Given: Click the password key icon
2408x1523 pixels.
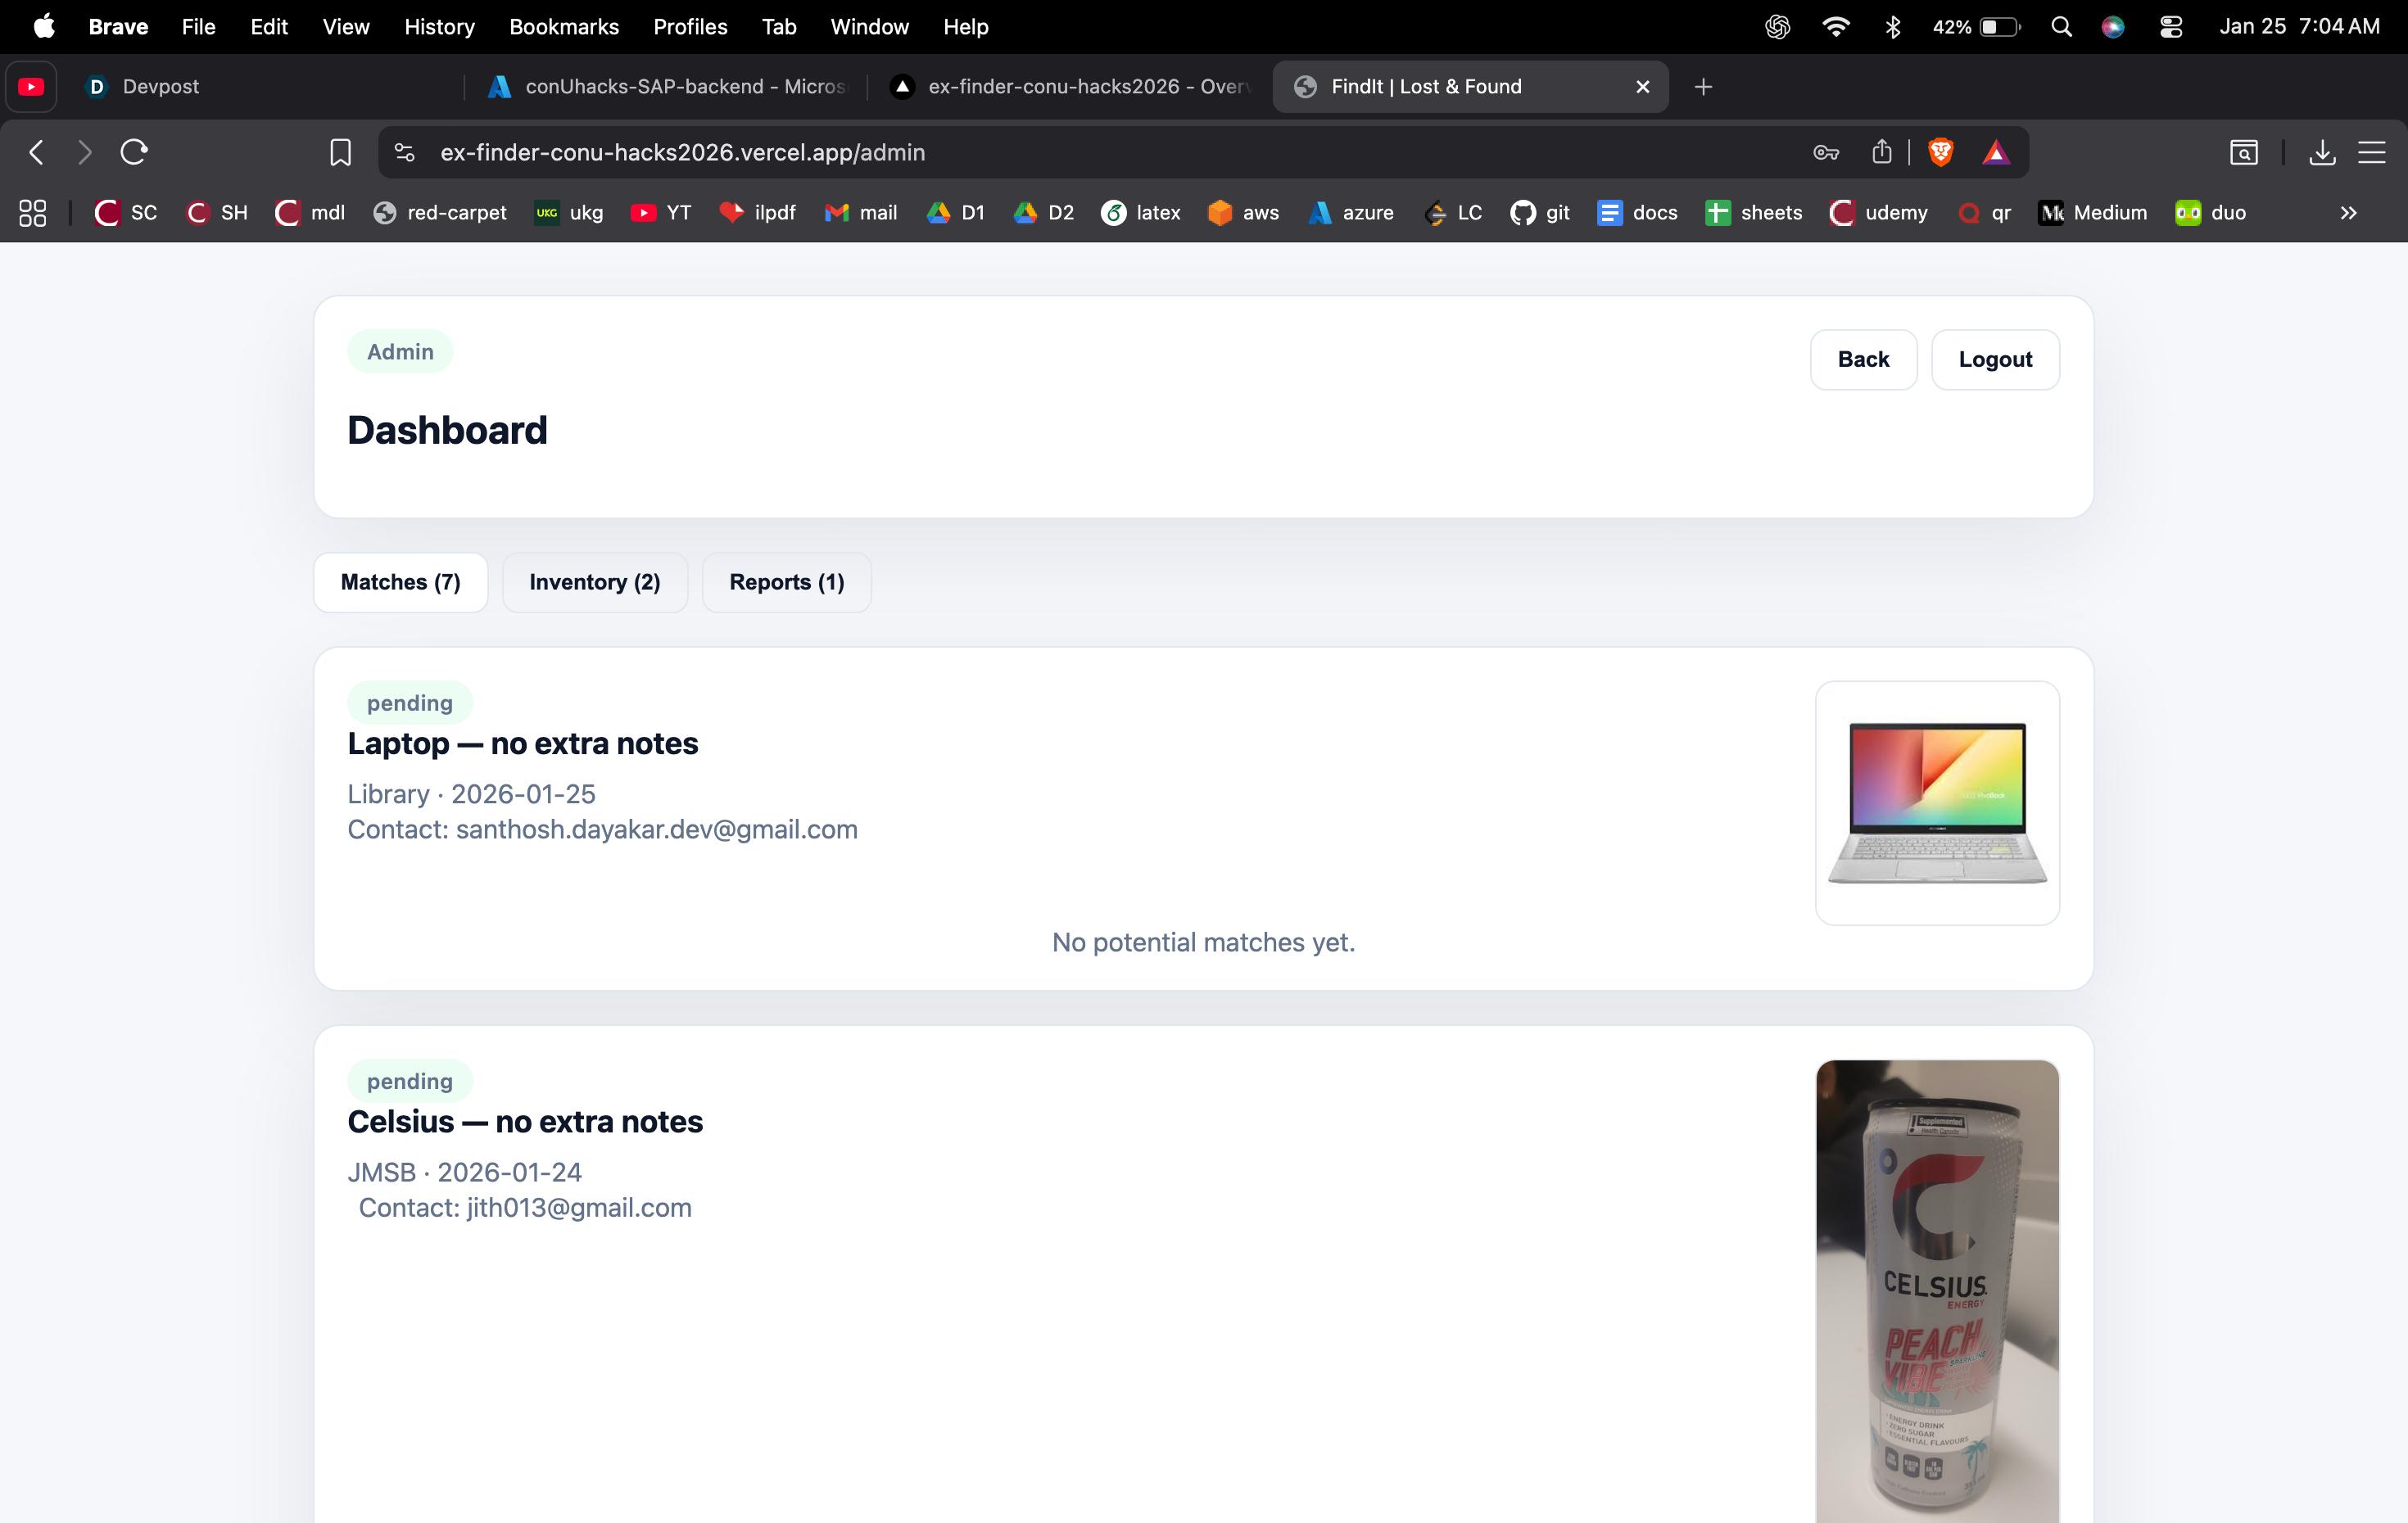Looking at the screenshot, I should [1825, 152].
